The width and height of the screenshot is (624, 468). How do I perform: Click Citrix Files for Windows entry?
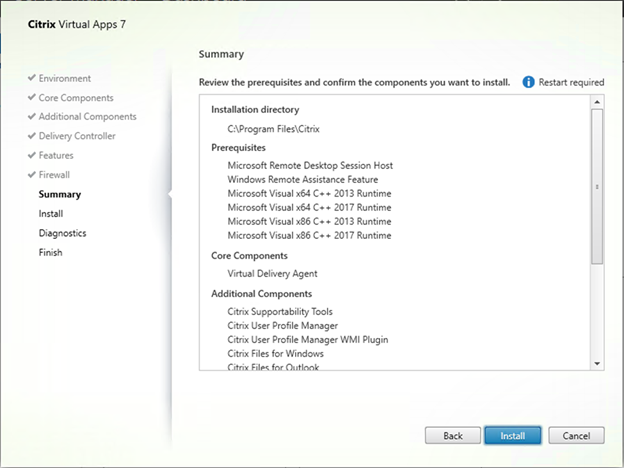click(x=275, y=353)
